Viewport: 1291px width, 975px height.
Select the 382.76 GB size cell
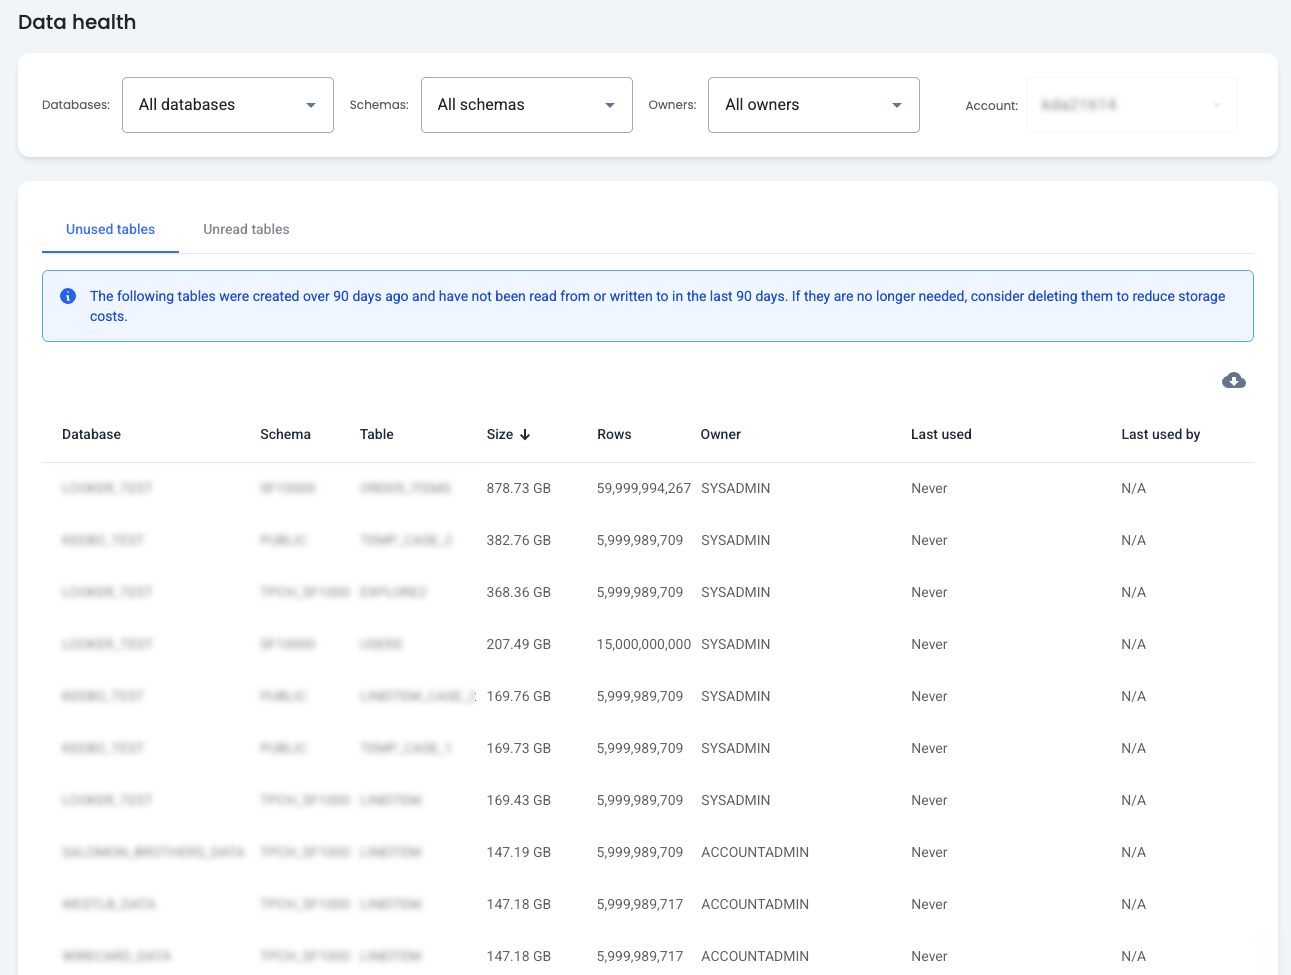click(x=519, y=540)
